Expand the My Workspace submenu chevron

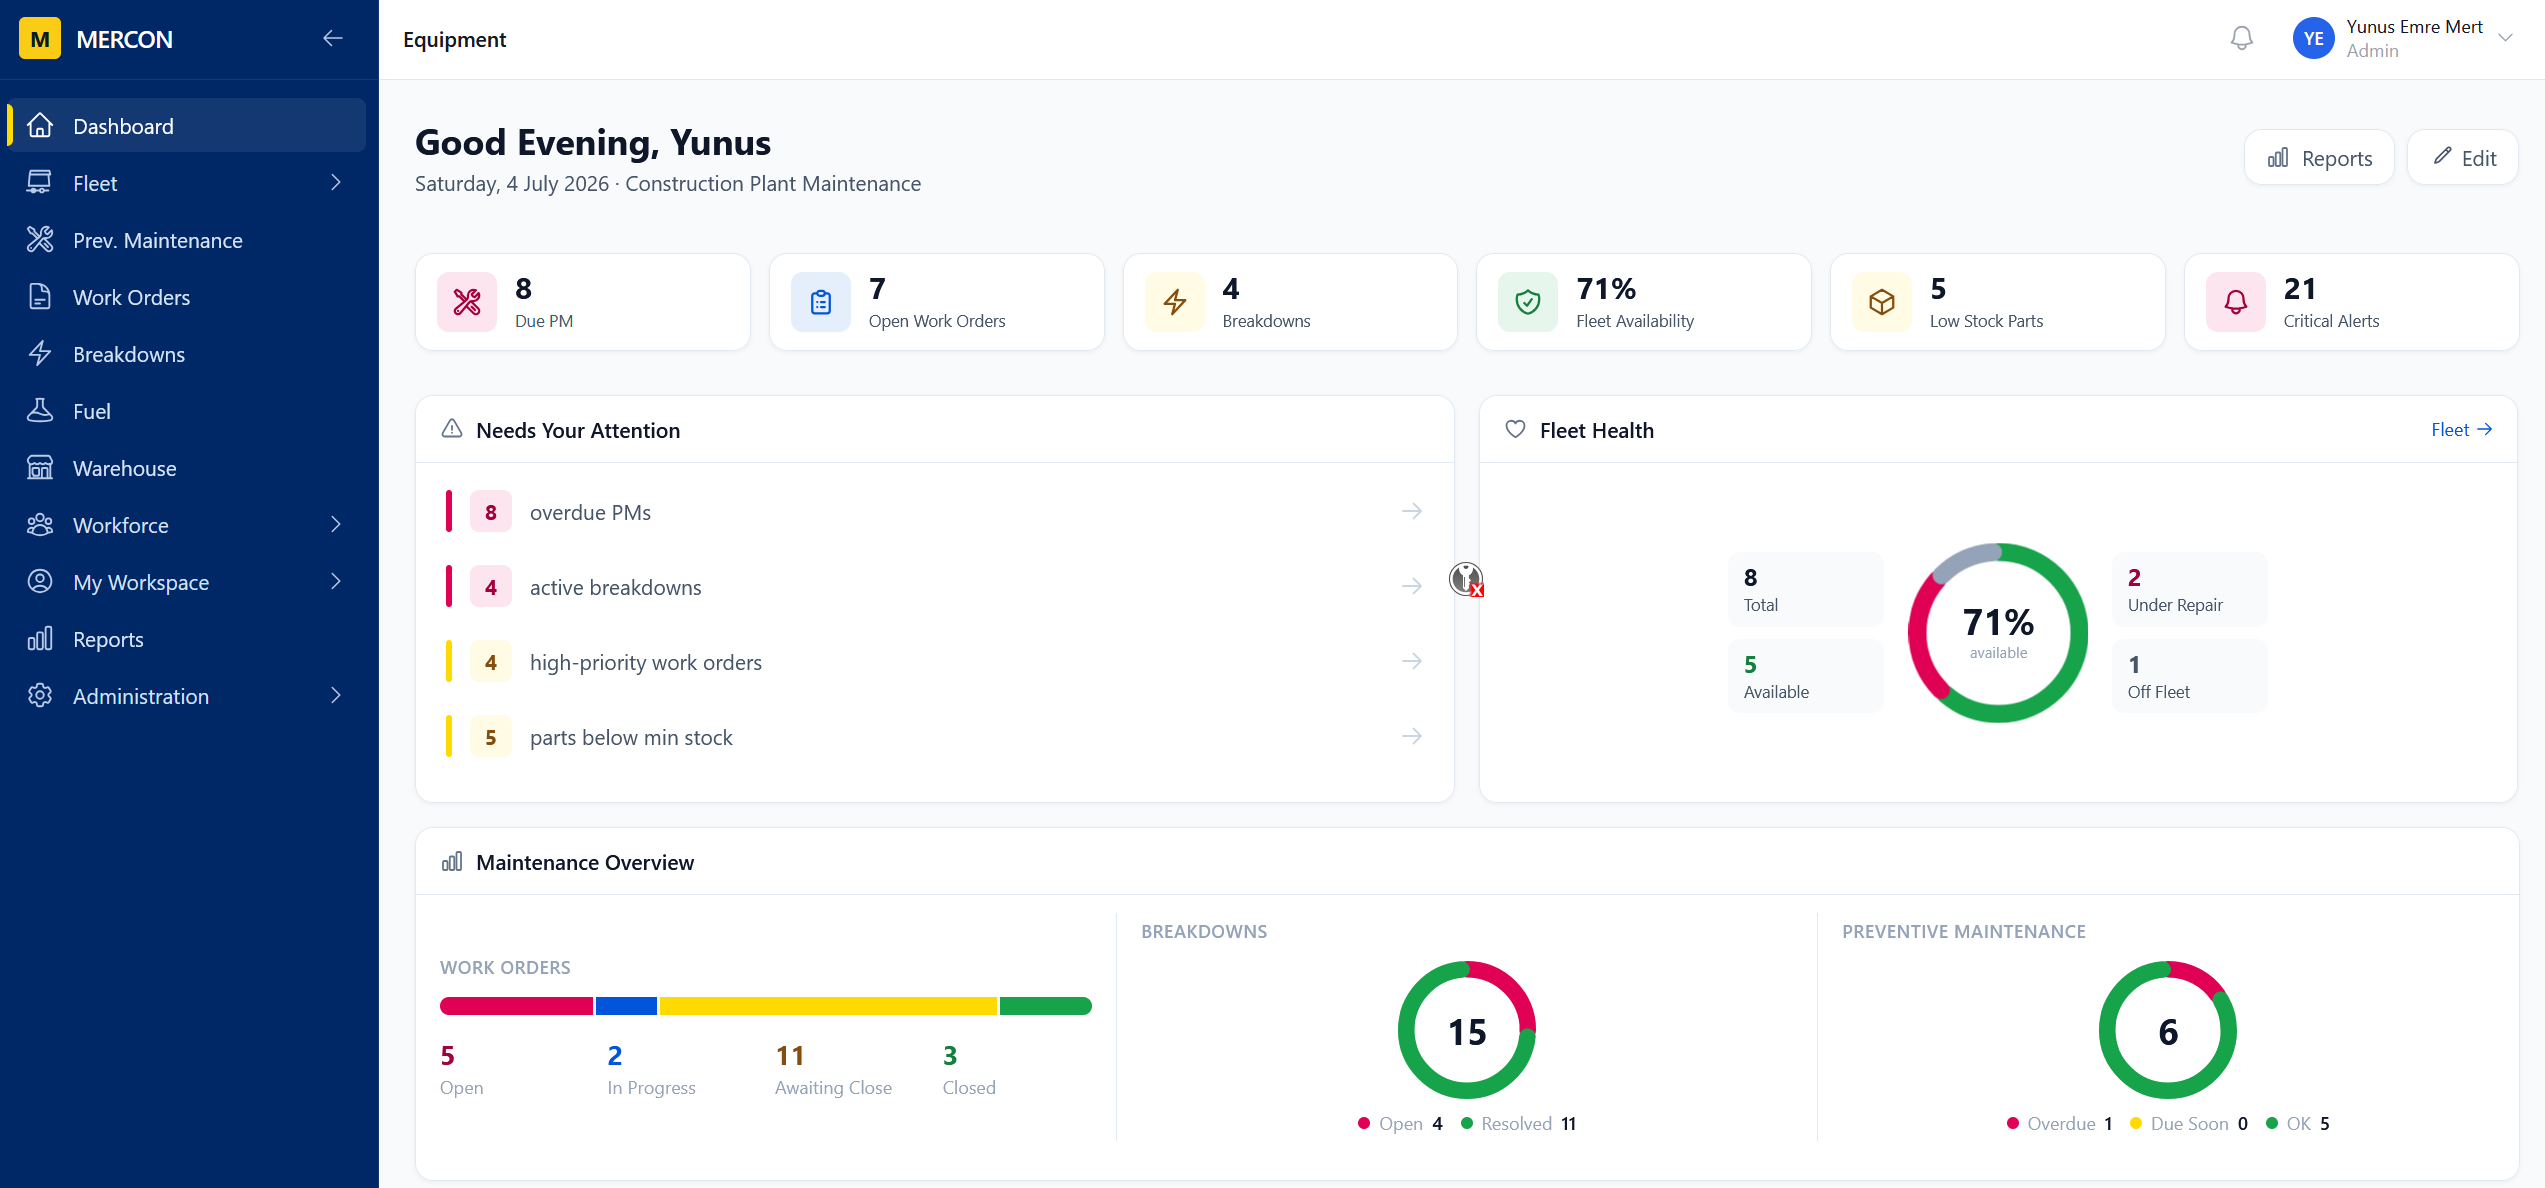[x=336, y=582]
